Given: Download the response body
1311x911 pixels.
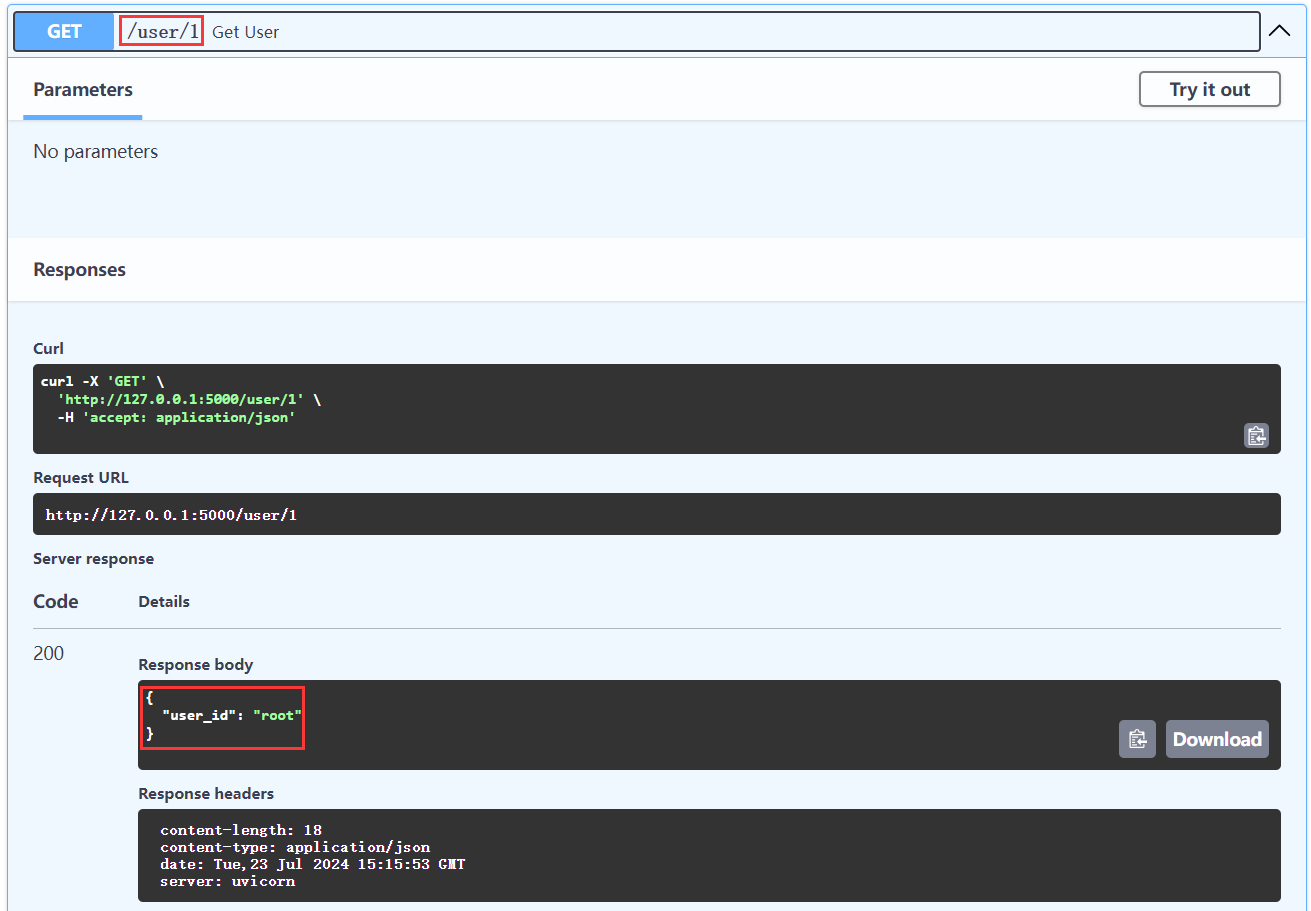Looking at the screenshot, I should (x=1216, y=739).
